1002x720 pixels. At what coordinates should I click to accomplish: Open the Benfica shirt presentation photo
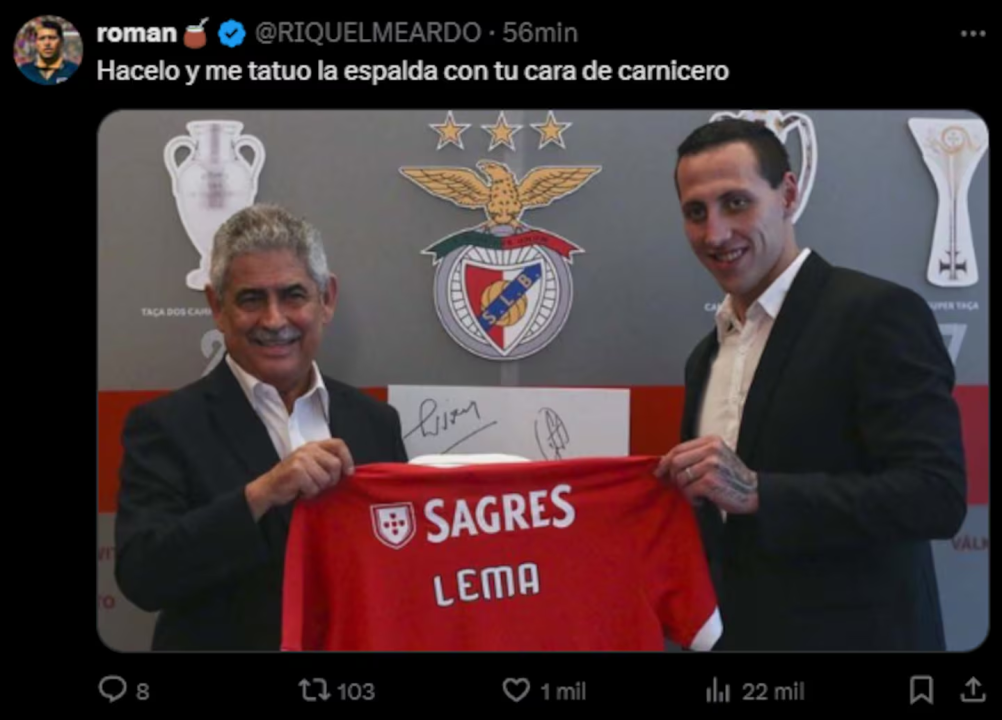[543, 381]
